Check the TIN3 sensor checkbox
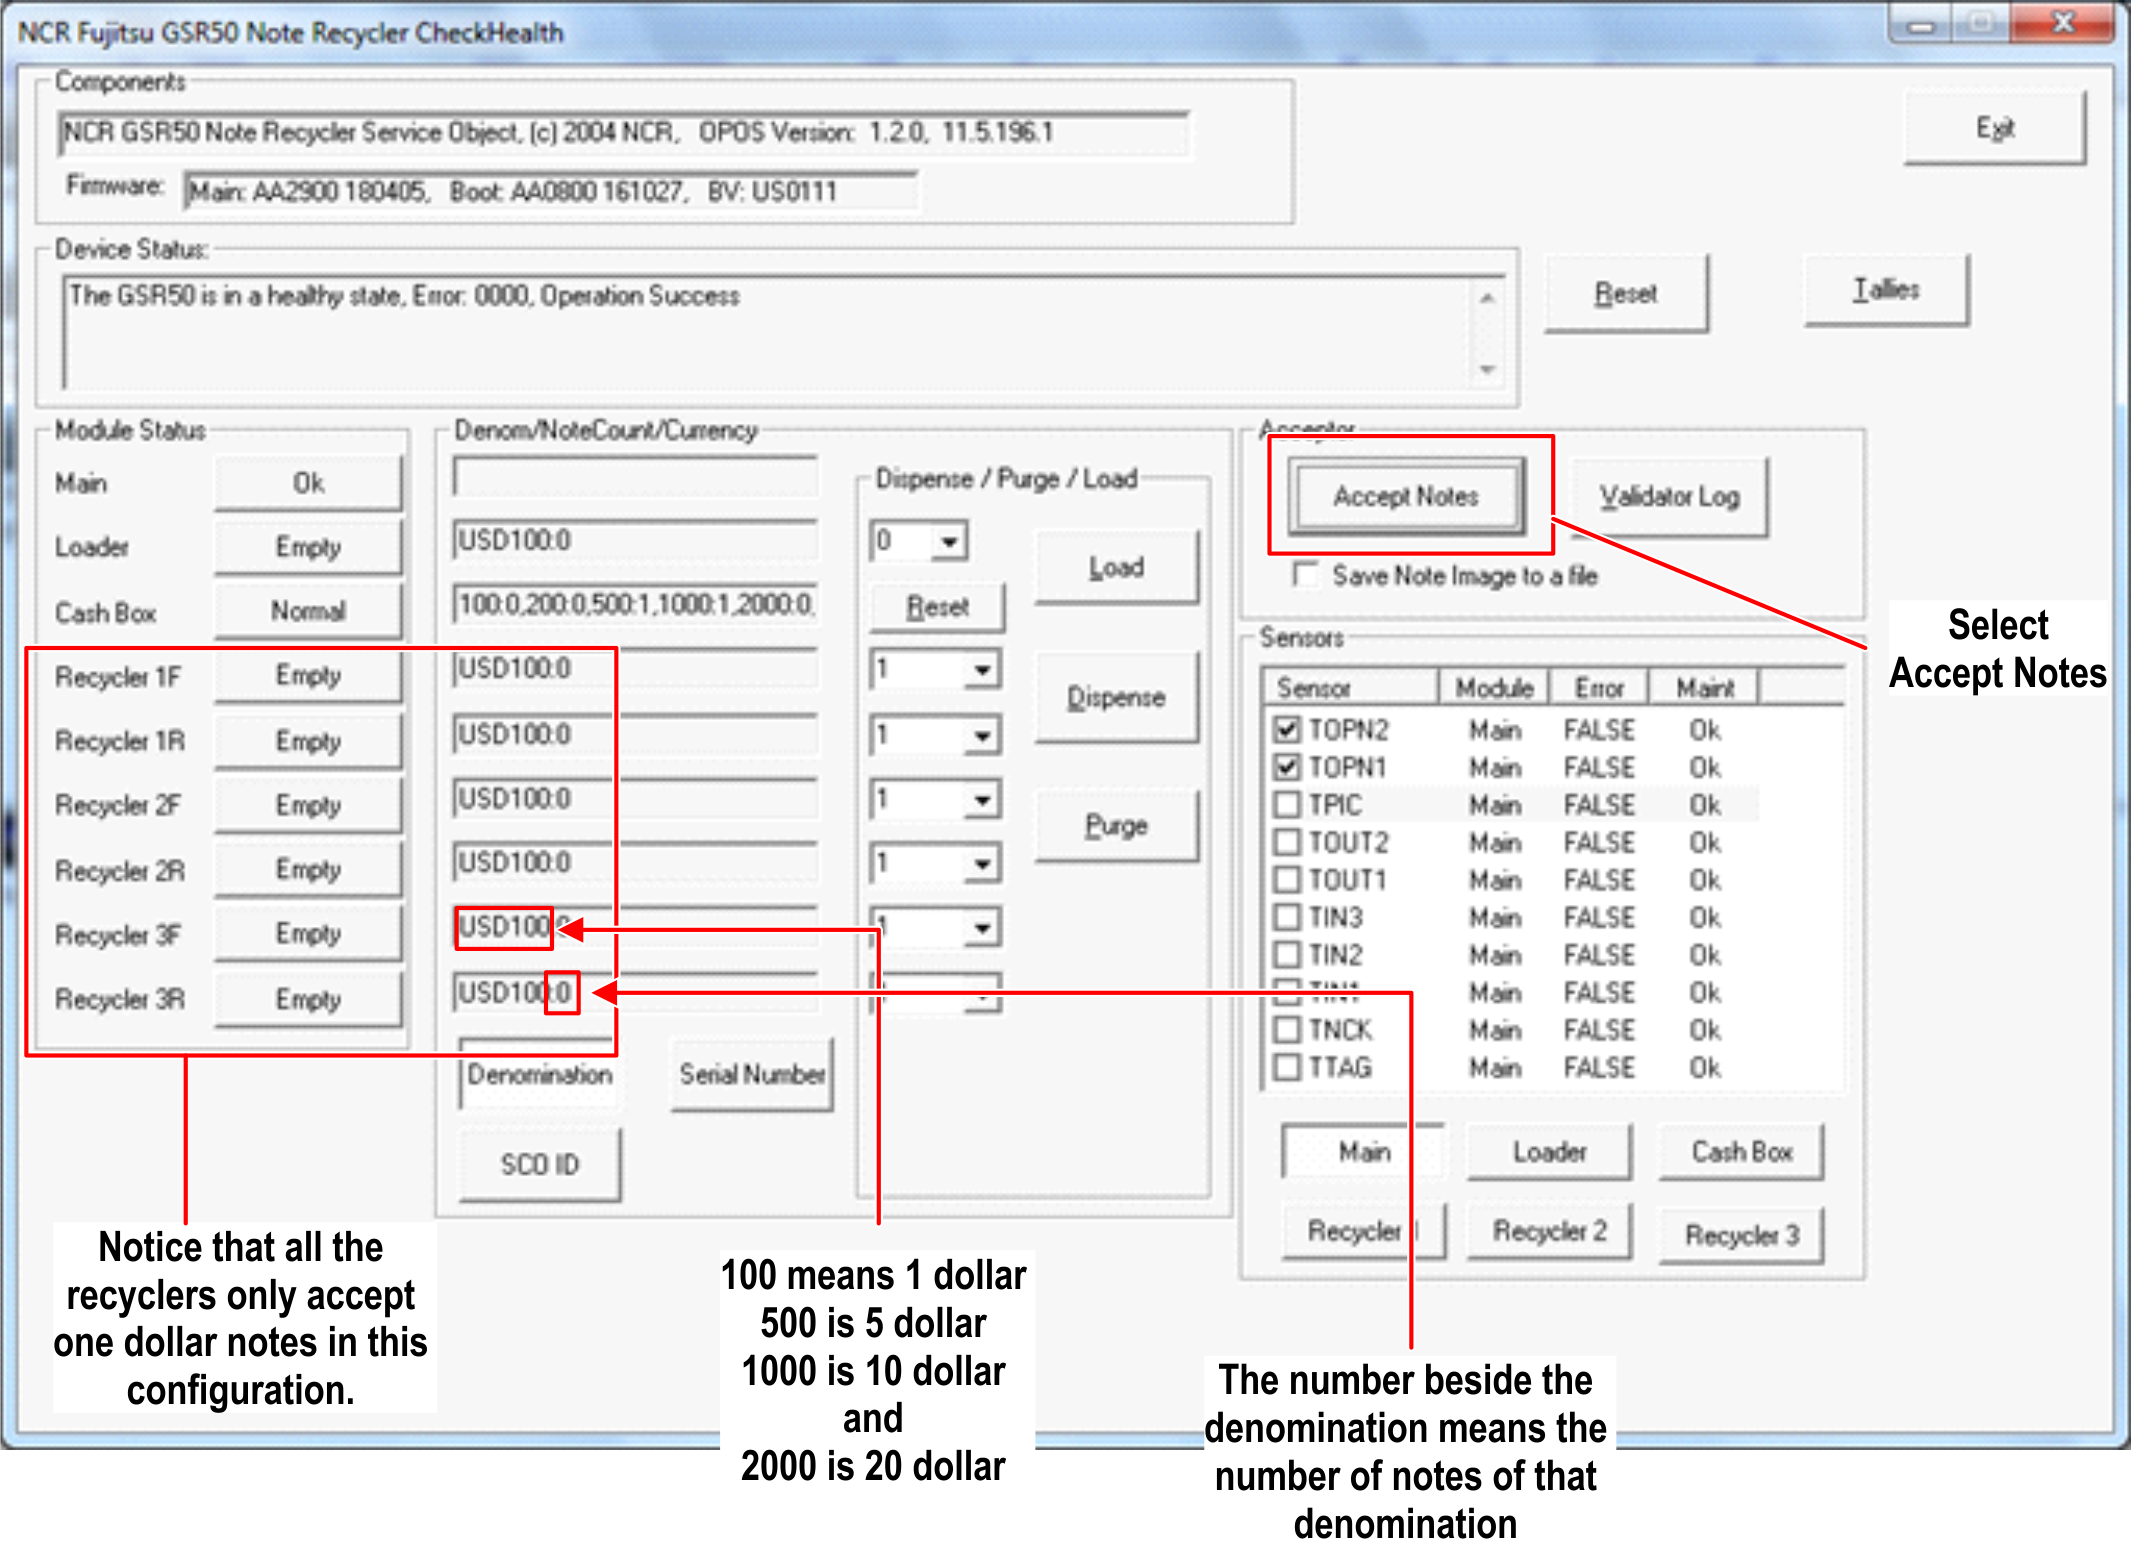This screenshot has width=2132, height=1547. 1287,917
